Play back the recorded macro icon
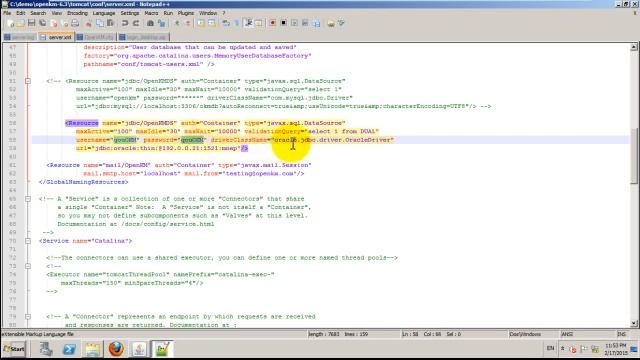Image resolution: width=640 pixels, height=360 pixels. click(x=294, y=23)
